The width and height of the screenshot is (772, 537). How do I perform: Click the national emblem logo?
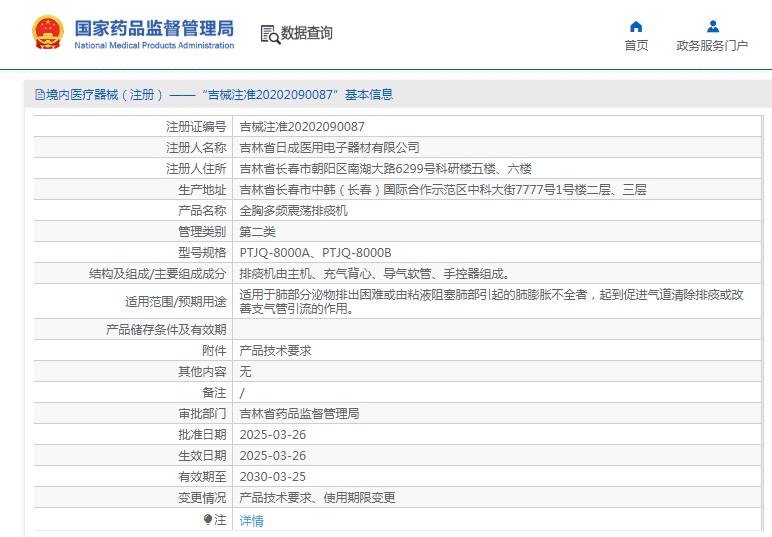tap(48, 32)
